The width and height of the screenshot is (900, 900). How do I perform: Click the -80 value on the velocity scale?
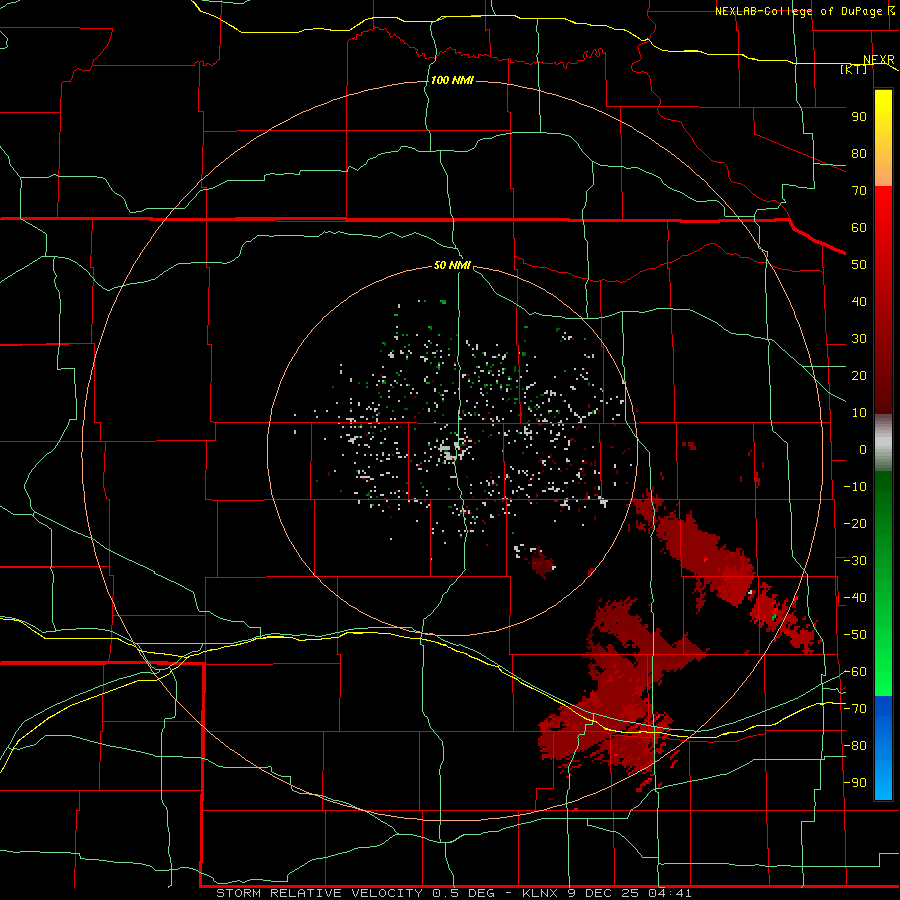click(855, 746)
